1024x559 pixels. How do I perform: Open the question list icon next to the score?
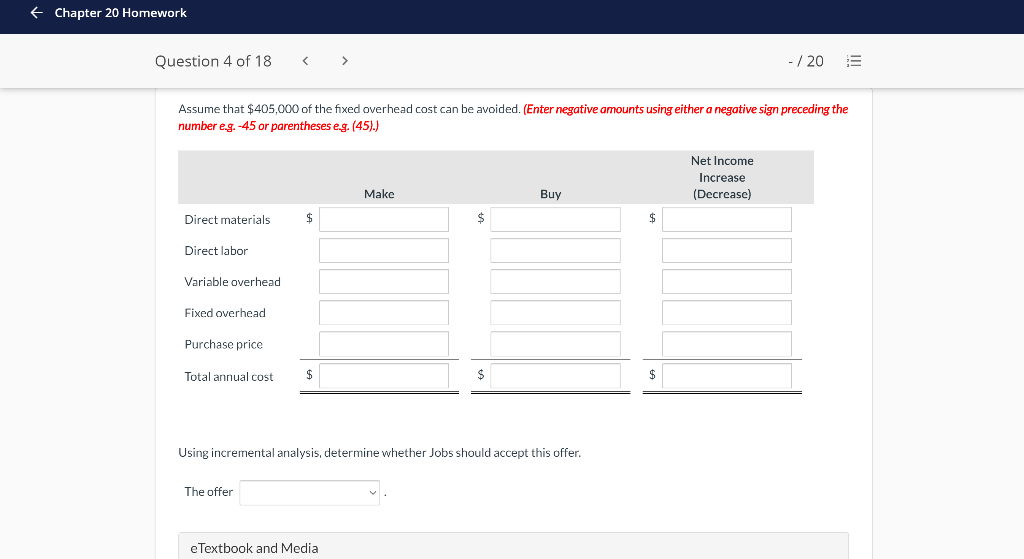tap(854, 61)
